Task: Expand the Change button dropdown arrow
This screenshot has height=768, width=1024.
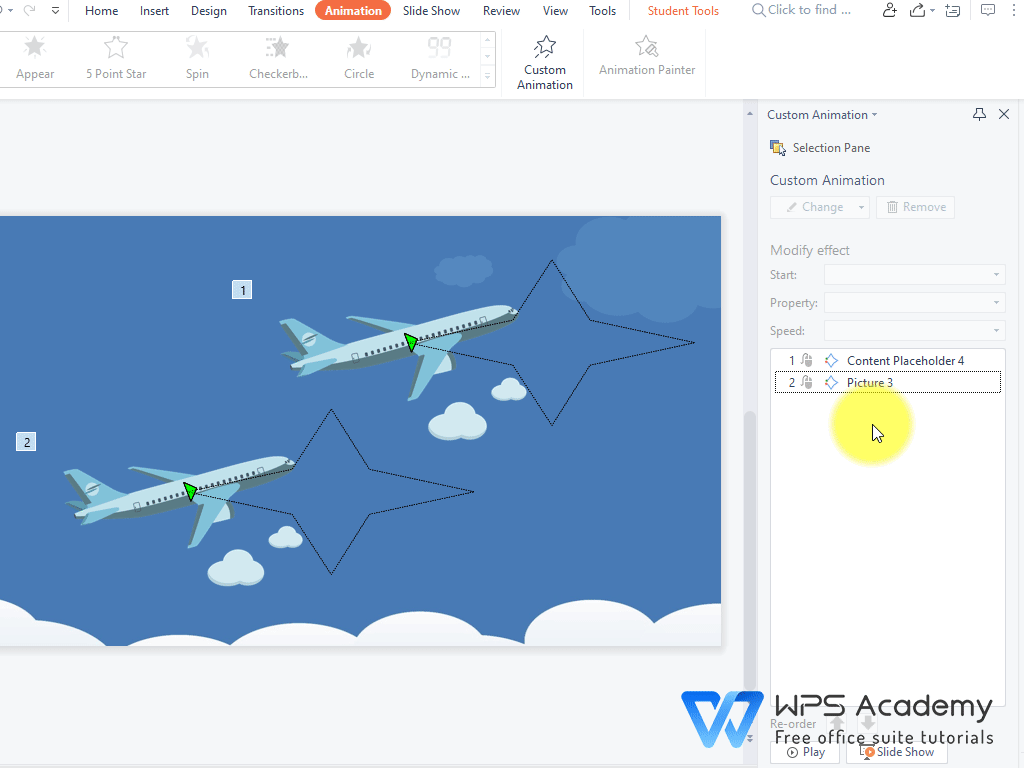Action: (860, 207)
